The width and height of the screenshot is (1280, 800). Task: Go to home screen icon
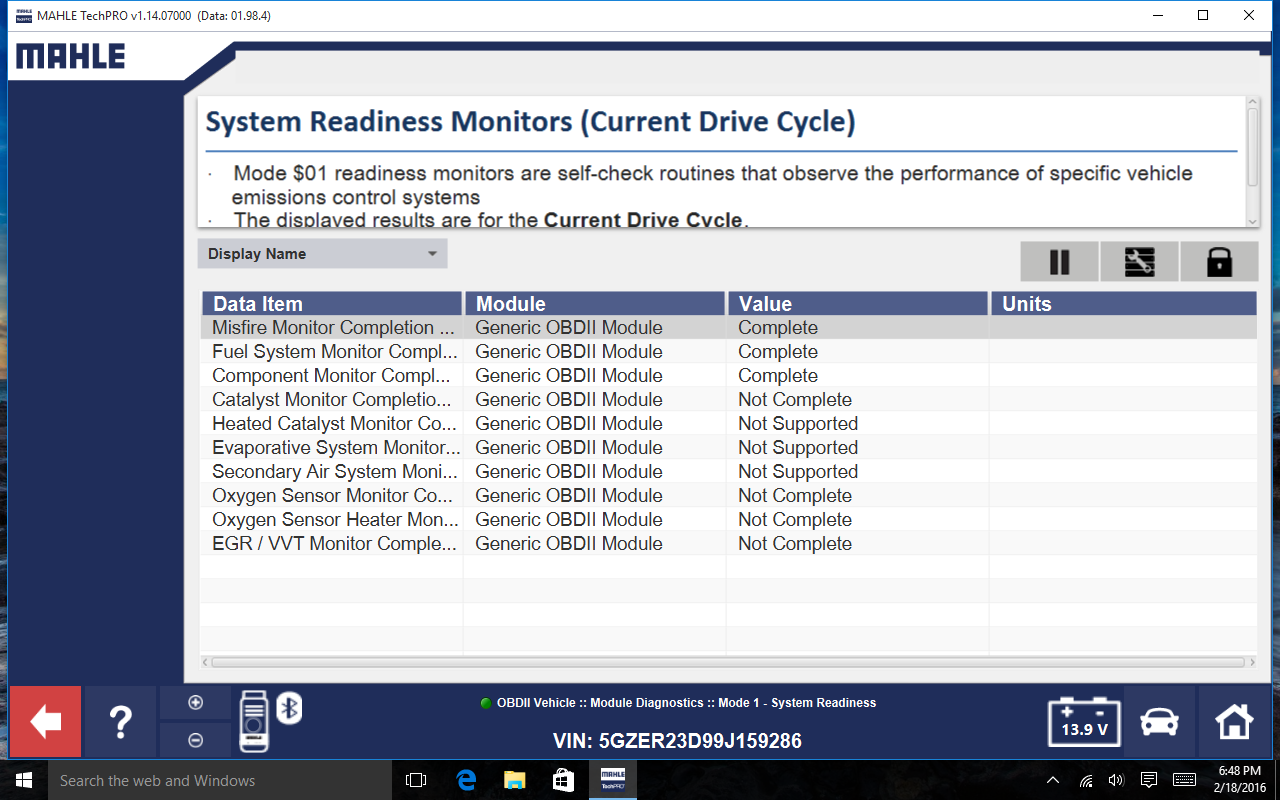click(x=1234, y=721)
